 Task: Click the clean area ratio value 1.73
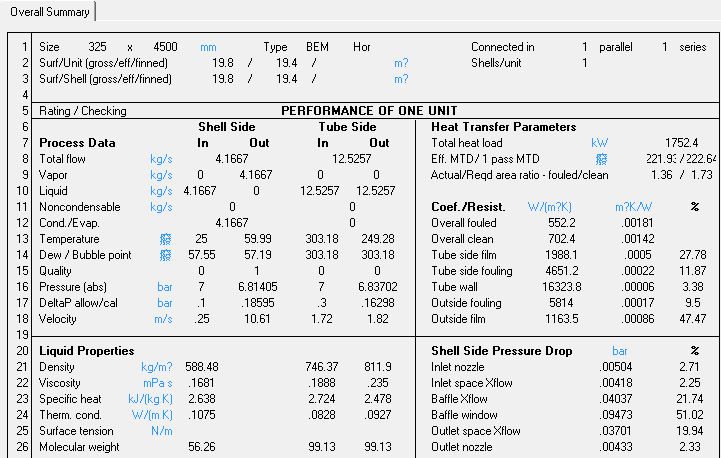point(702,175)
